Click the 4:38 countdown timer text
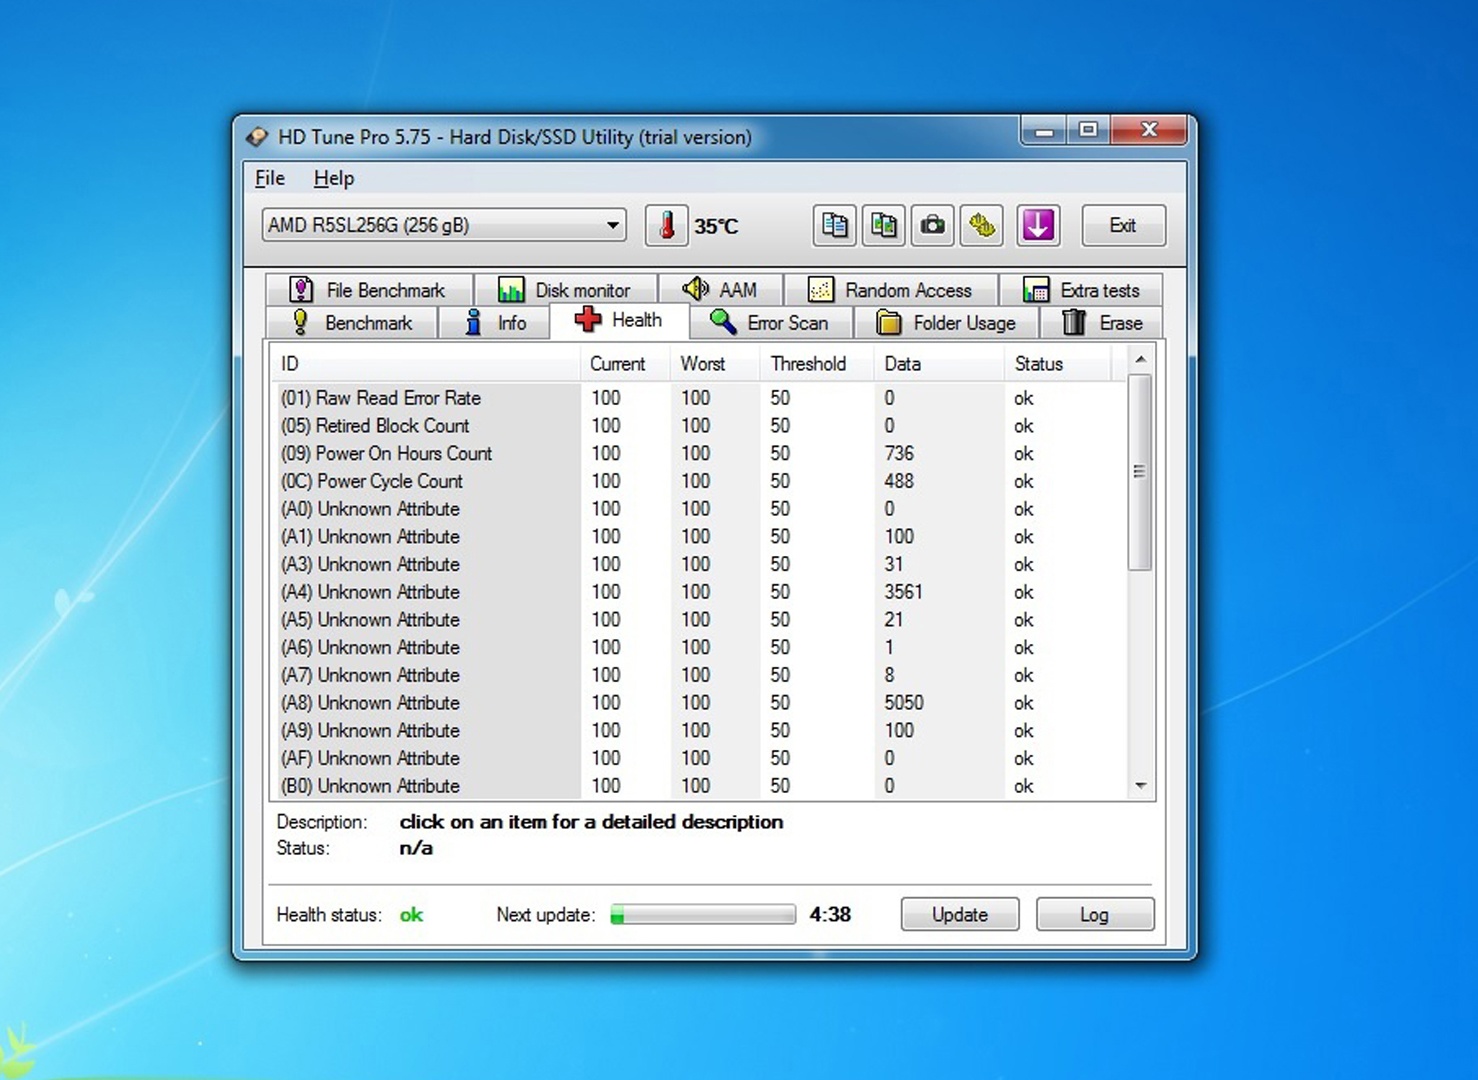The width and height of the screenshot is (1478, 1080). (x=830, y=914)
